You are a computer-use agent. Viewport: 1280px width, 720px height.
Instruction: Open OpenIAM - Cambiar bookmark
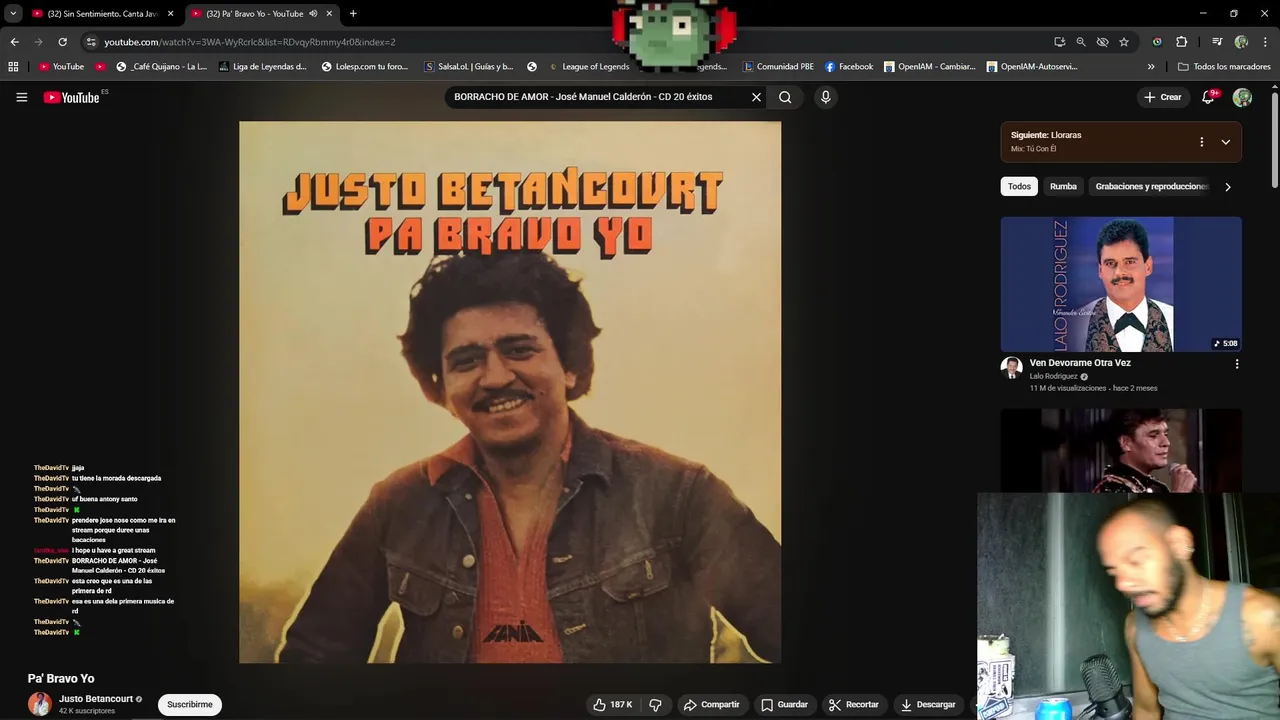[929, 67]
